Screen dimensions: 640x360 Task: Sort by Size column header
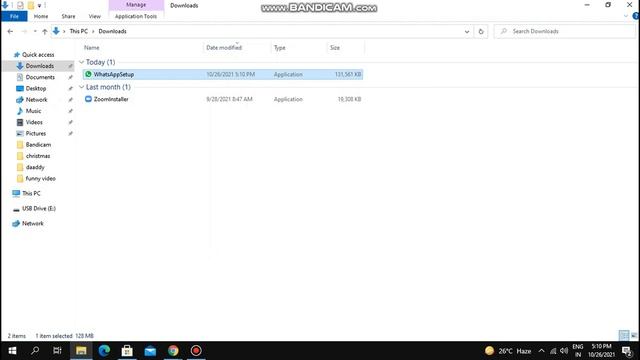[335, 48]
